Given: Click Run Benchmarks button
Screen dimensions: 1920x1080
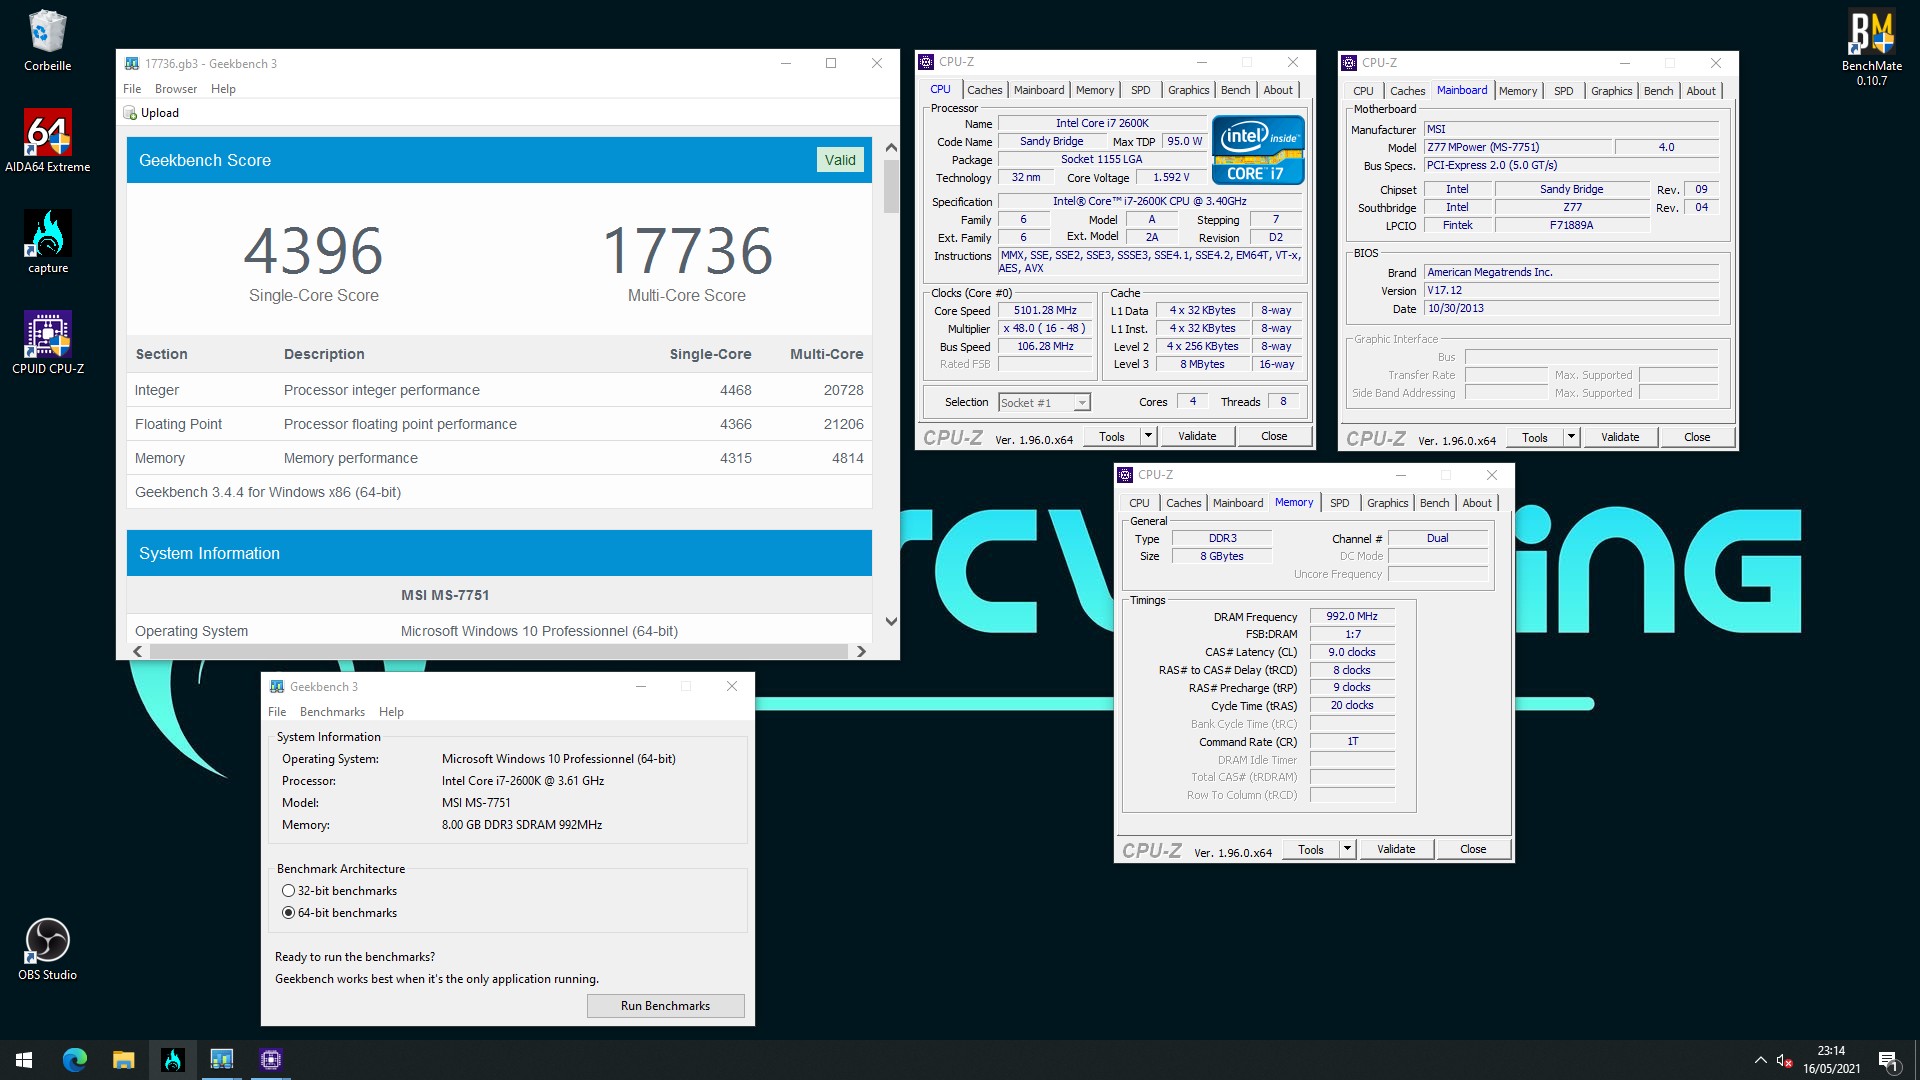Looking at the screenshot, I should [665, 1006].
